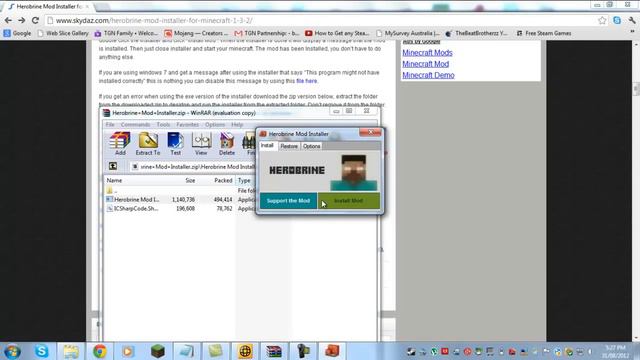Open media player from taskbar
This screenshot has width=640, height=360.
pyautogui.click(x=128, y=351)
